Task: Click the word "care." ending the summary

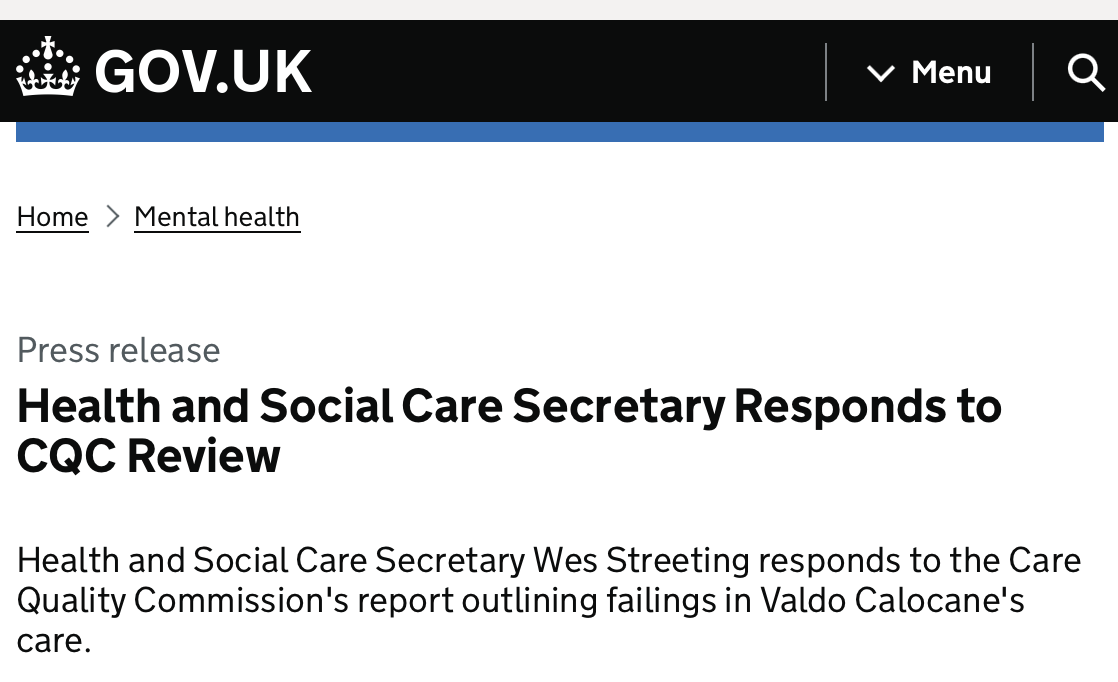Action: 54,641
